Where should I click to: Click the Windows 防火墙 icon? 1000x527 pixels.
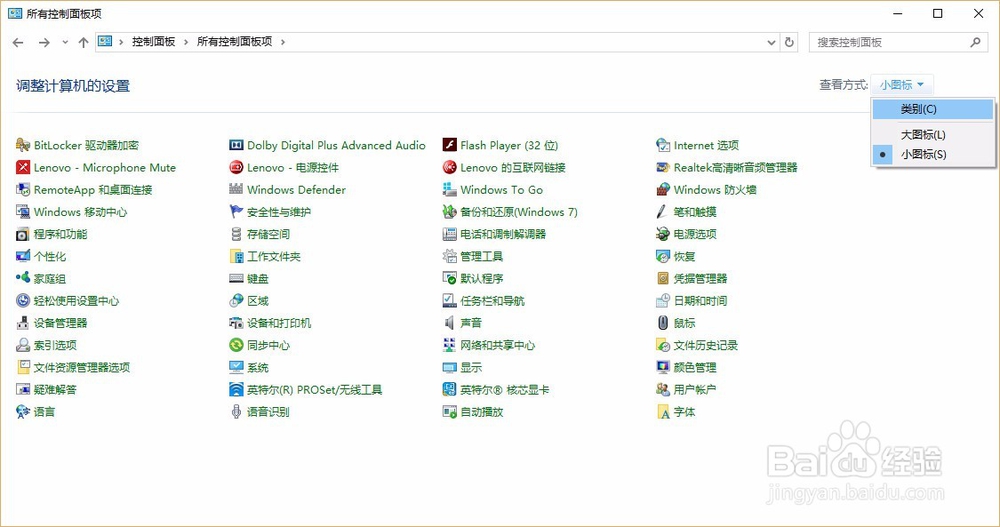pyautogui.click(x=663, y=190)
